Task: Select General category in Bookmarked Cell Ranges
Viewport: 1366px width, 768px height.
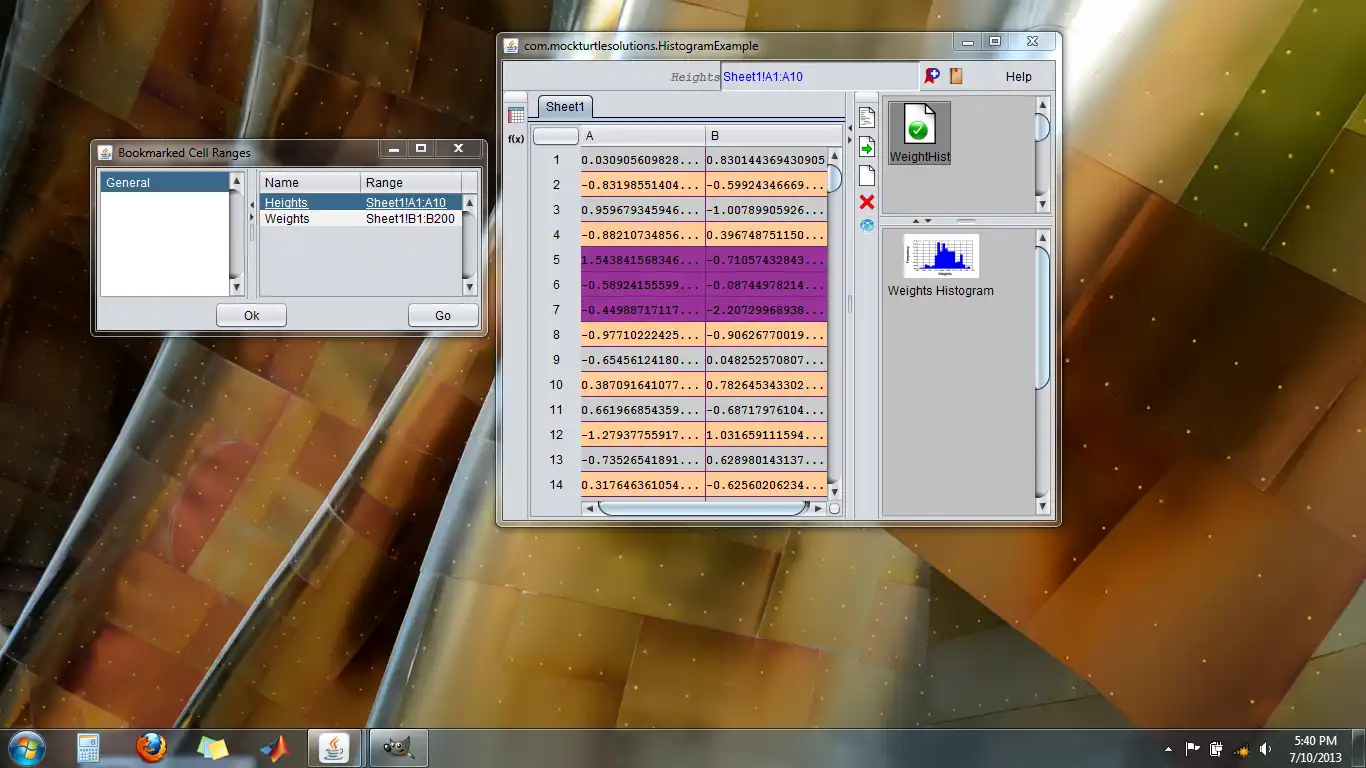Action: coord(165,183)
